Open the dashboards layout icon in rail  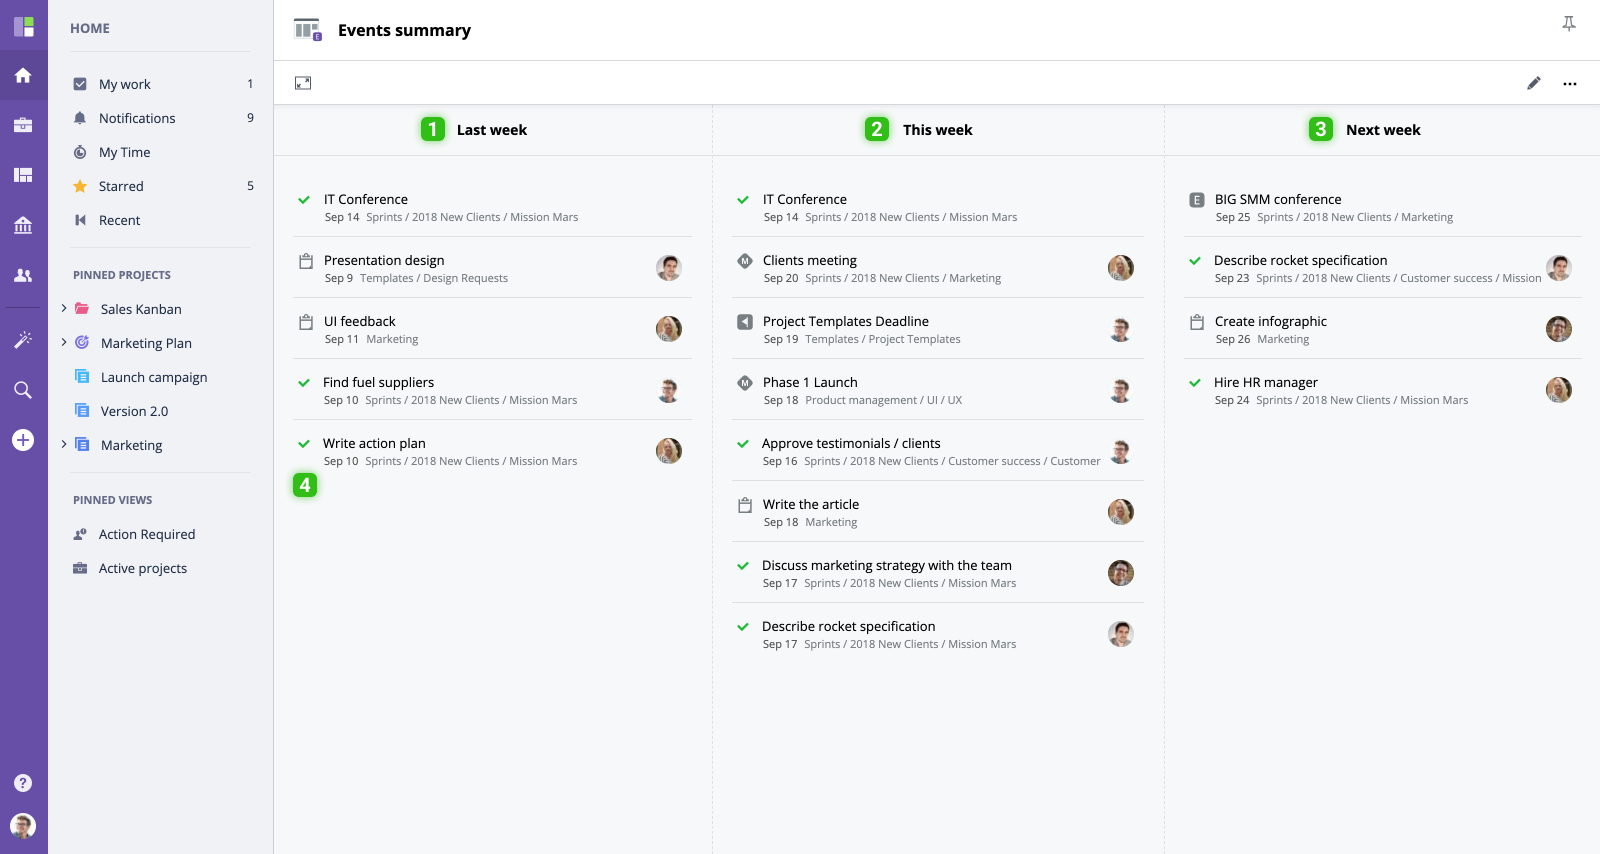coord(23,175)
